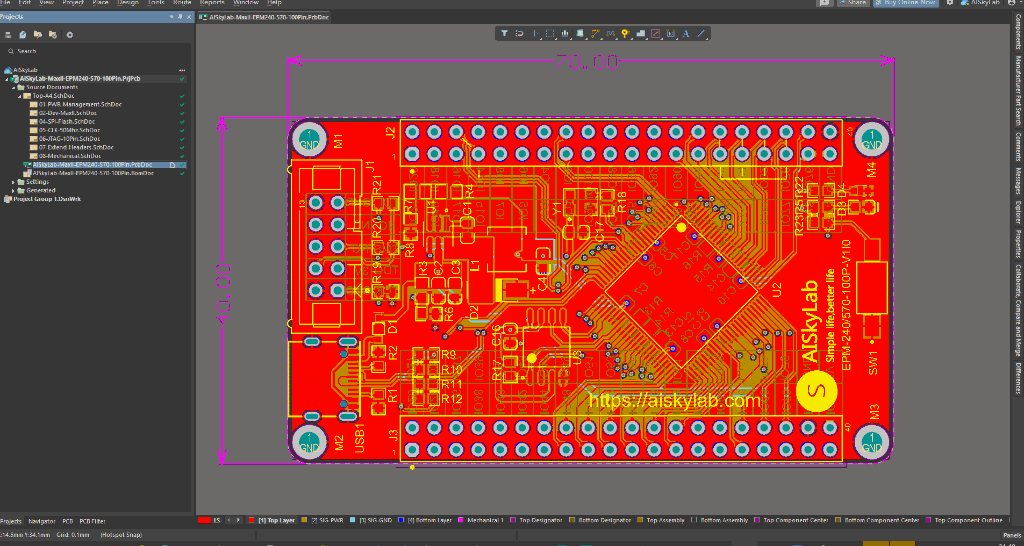Image resolution: width=1024 pixels, height=546 pixels.
Task: Open the align objects tool
Action: click(565, 33)
